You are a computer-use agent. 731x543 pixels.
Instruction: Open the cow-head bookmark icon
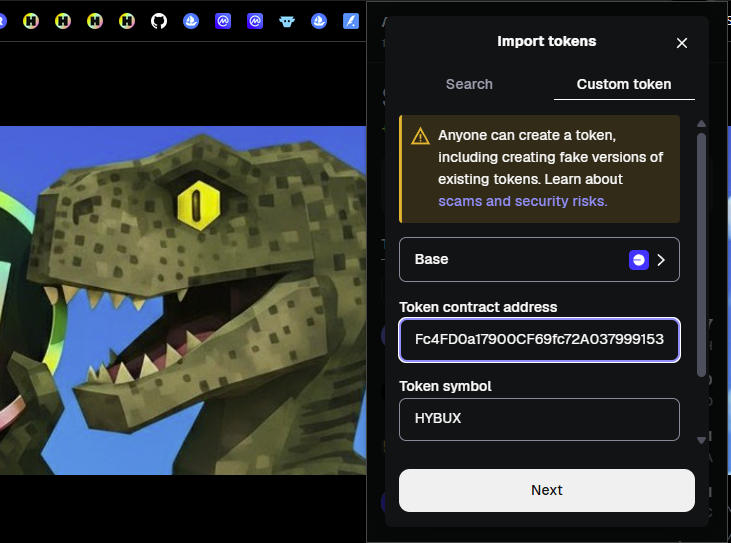click(x=287, y=21)
